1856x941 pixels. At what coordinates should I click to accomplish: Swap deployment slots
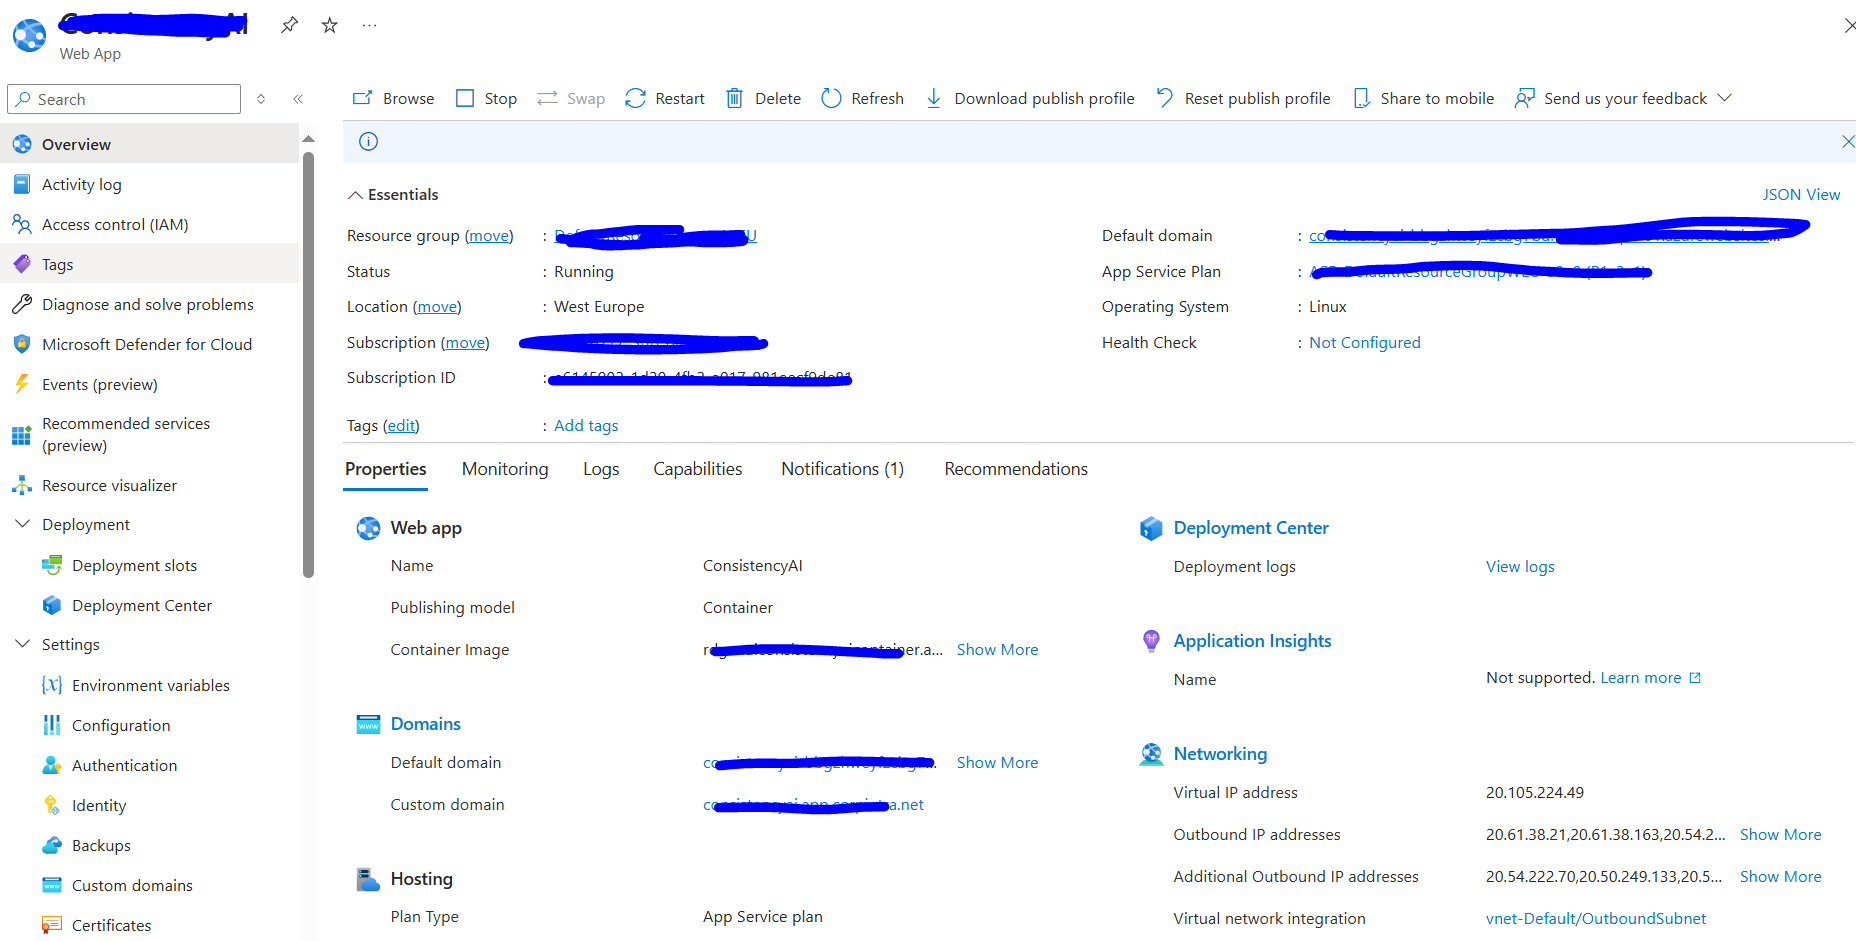pyautogui.click(x=570, y=98)
